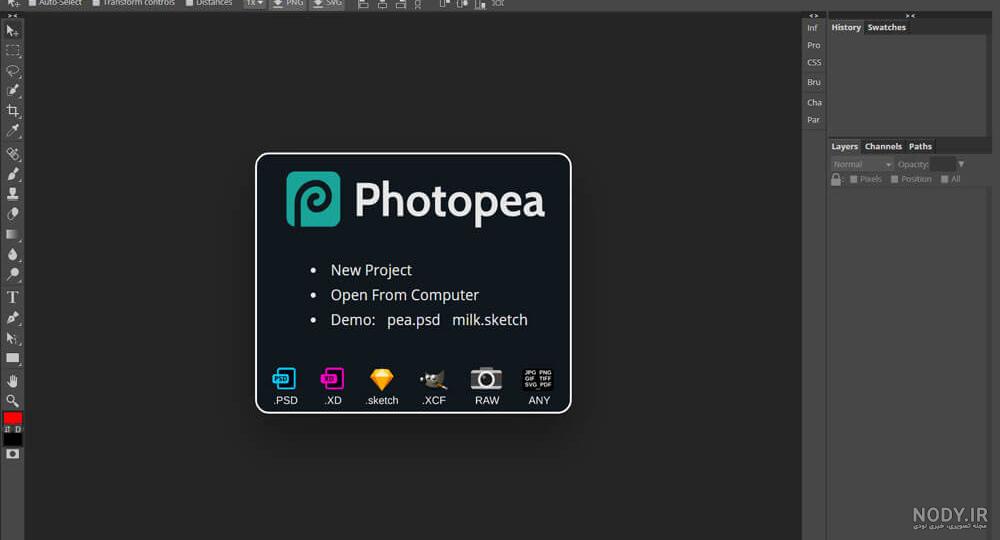Click the .PSD format icon
1000x540 pixels.
click(284, 379)
